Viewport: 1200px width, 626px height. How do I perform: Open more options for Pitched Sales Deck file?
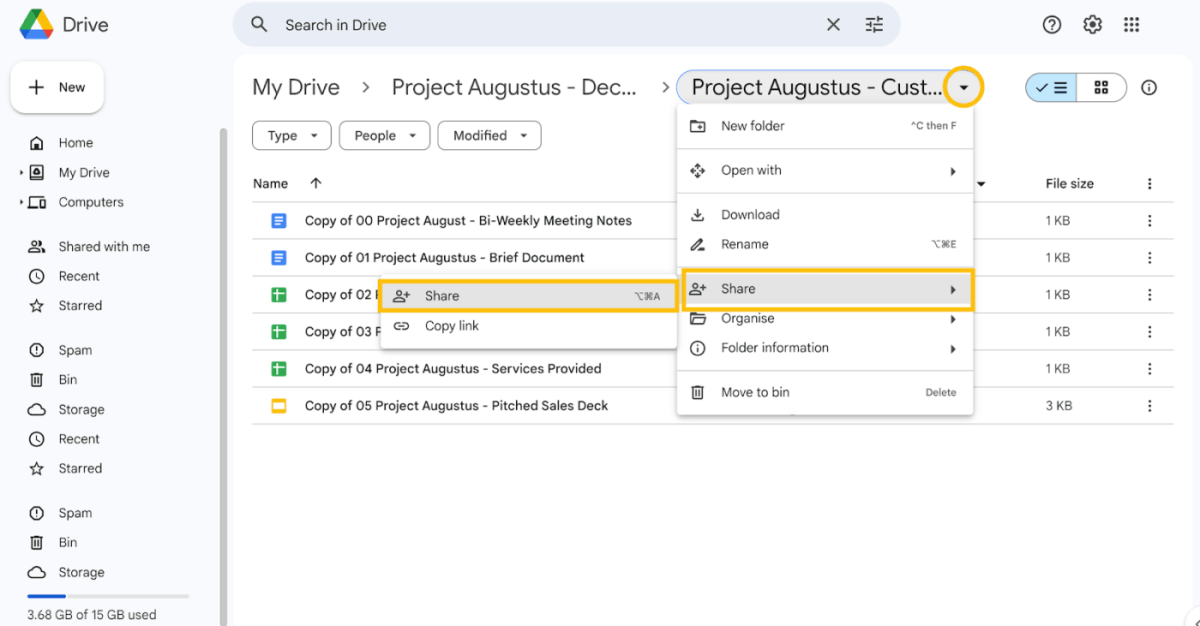click(x=1149, y=405)
